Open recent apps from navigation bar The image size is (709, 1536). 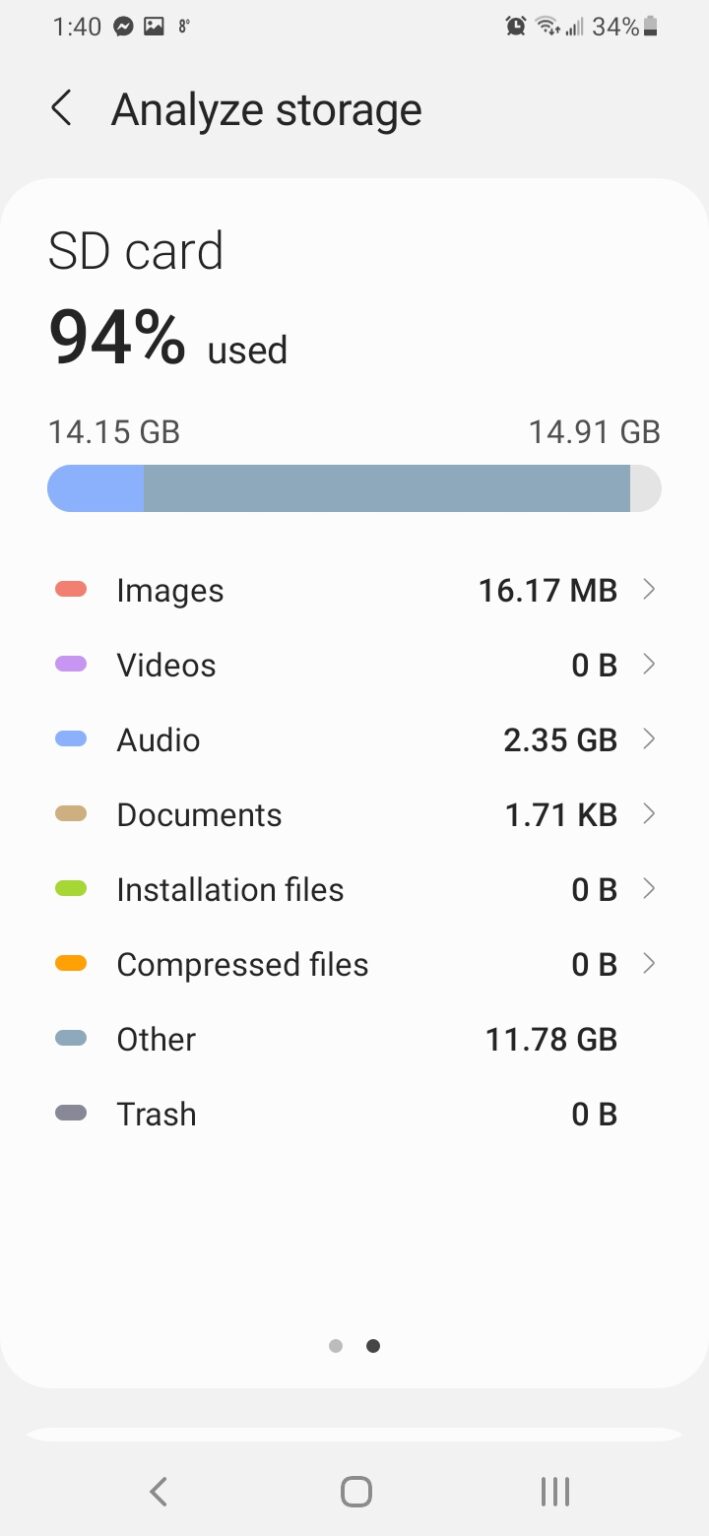pos(554,1491)
